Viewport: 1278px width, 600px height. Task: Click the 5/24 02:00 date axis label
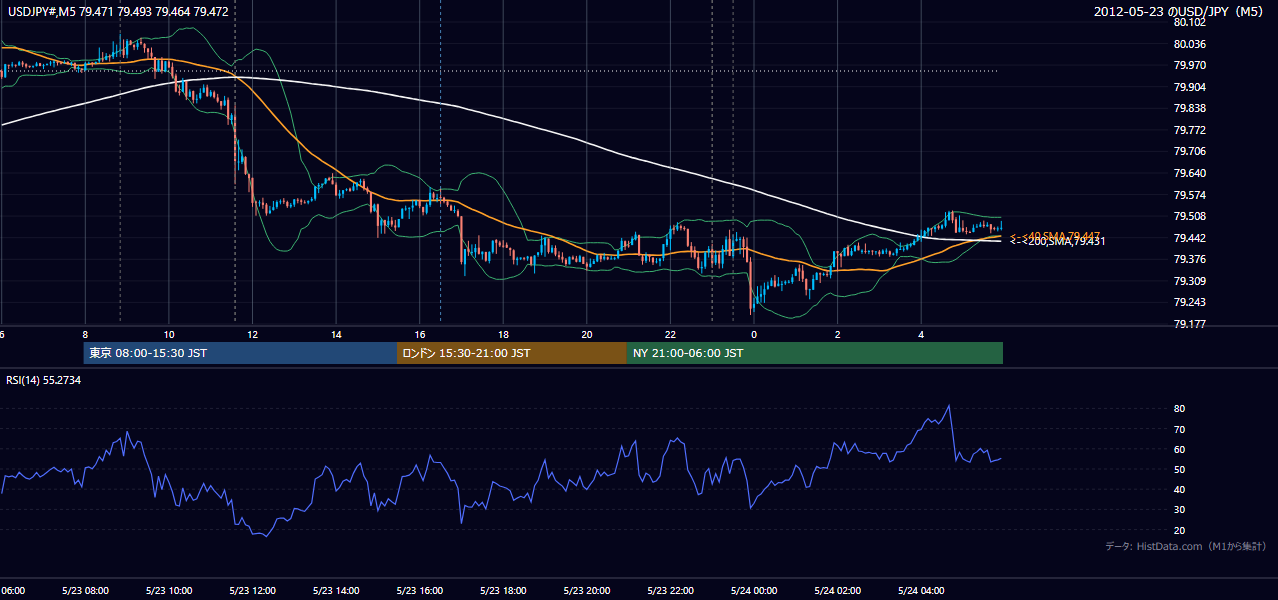click(838, 591)
